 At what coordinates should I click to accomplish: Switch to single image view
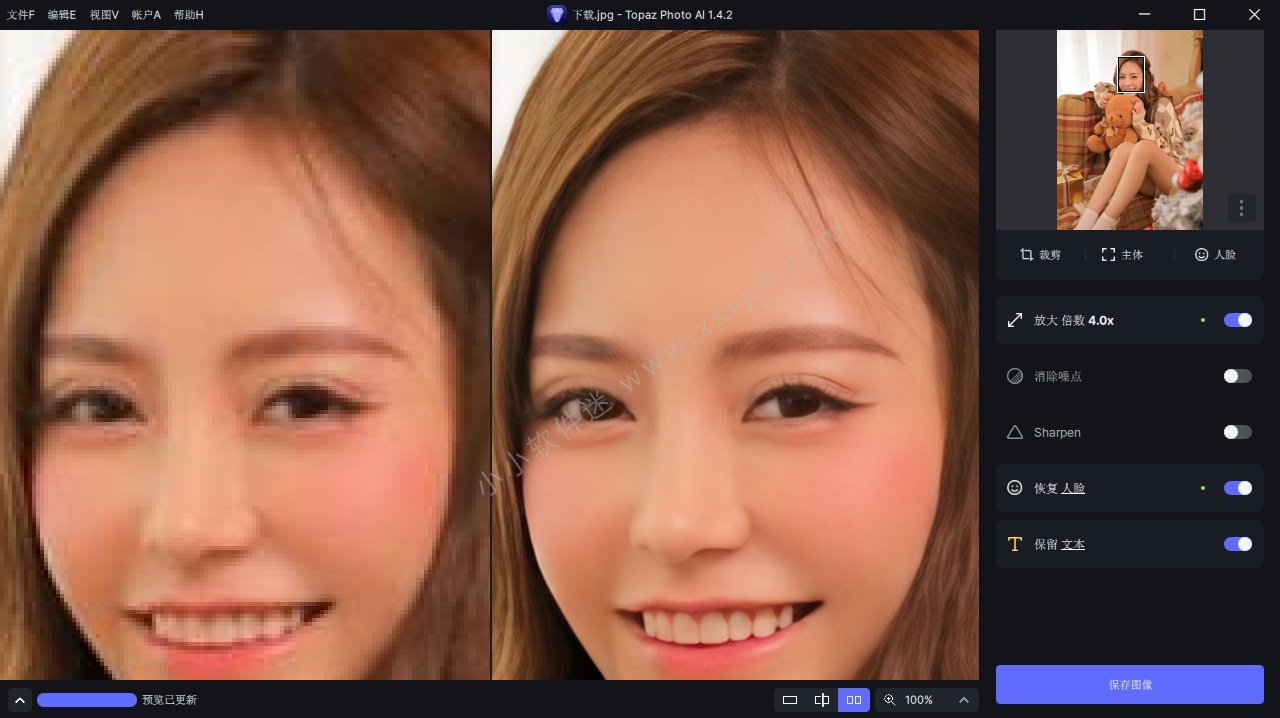pyautogui.click(x=790, y=700)
